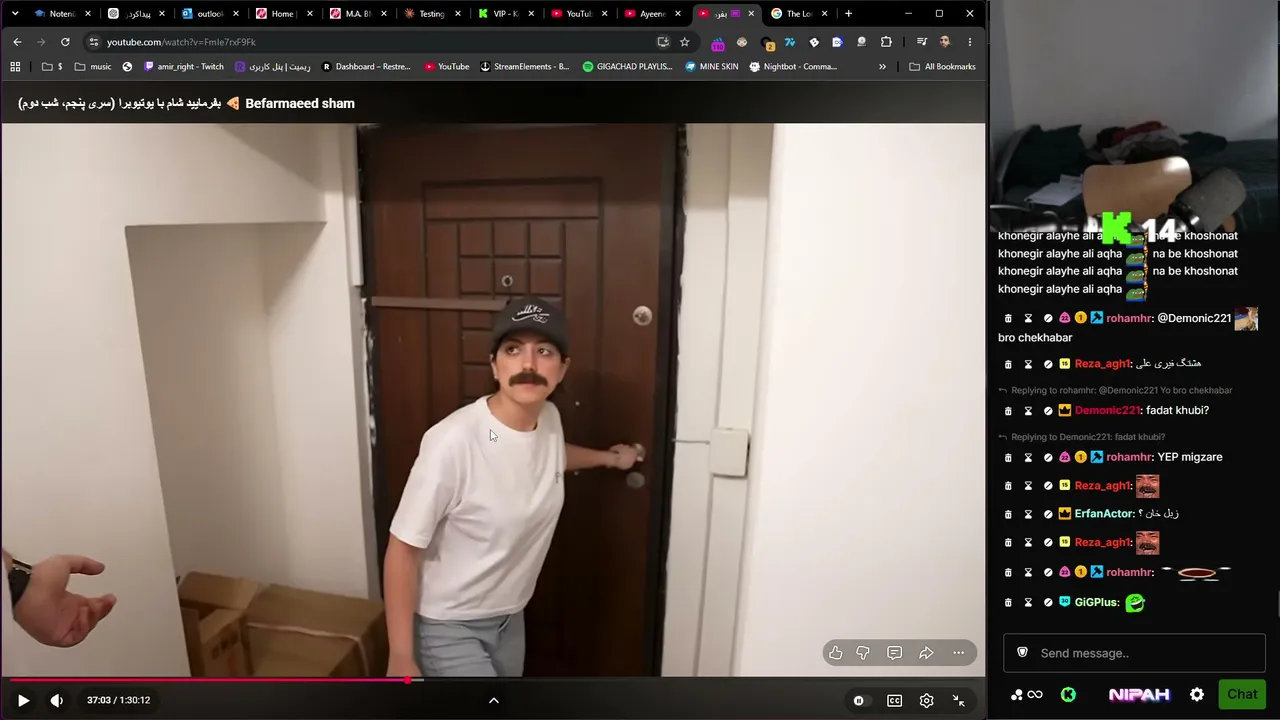Image resolution: width=1280 pixels, height=720 pixels.
Task: Open the GiGPlus username in chat
Action: (x=1096, y=603)
